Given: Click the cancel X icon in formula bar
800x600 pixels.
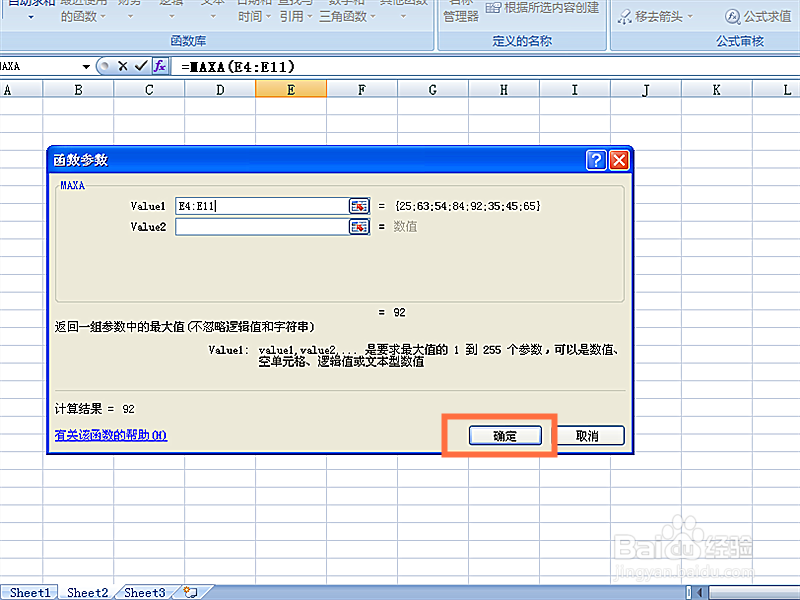Looking at the screenshot, I should click(122, 66).
